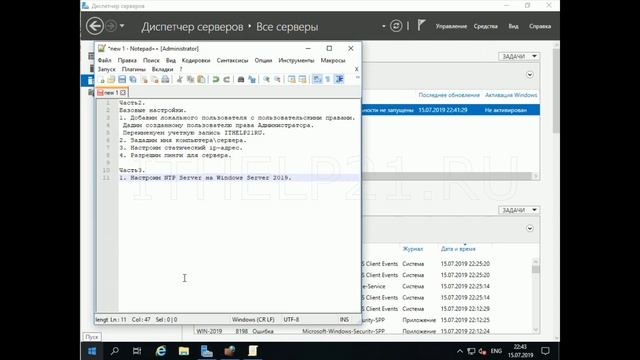Paste using the clipboard toolbar icon
This screenshot has height=360, width=640.
[x=201, y=79]
